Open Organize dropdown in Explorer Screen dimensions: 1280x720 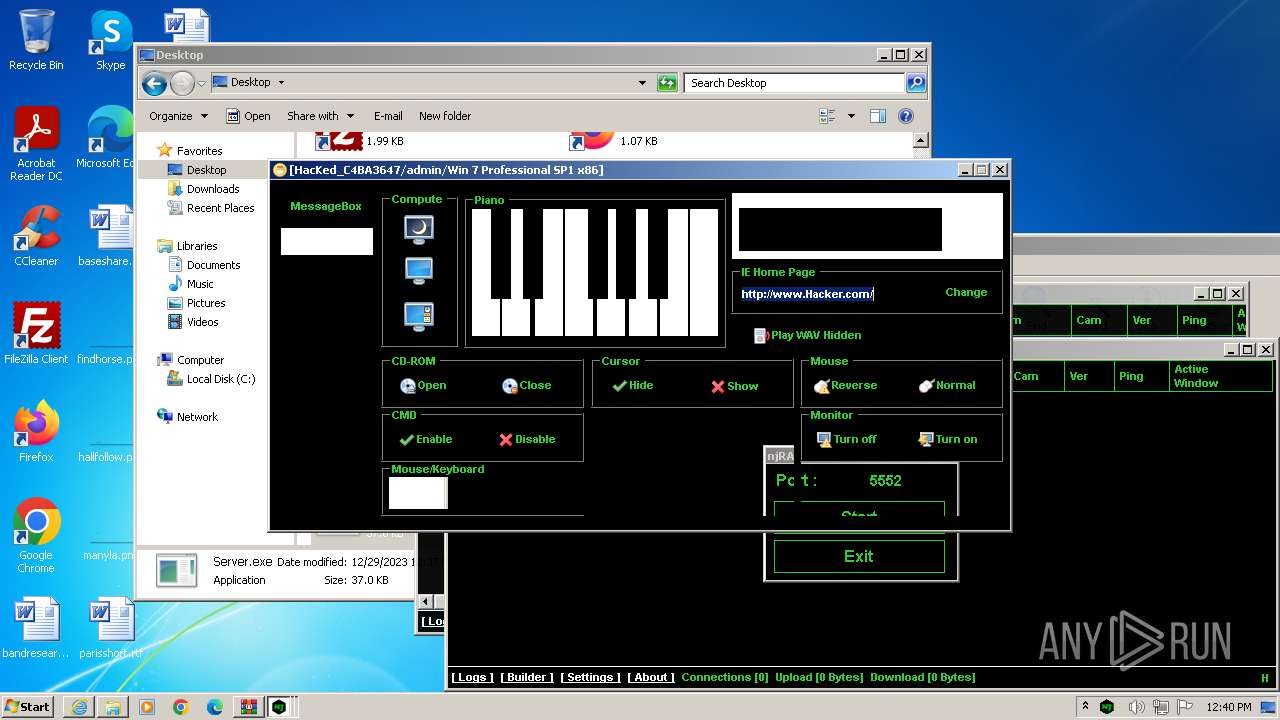click(x=178, y=116)
